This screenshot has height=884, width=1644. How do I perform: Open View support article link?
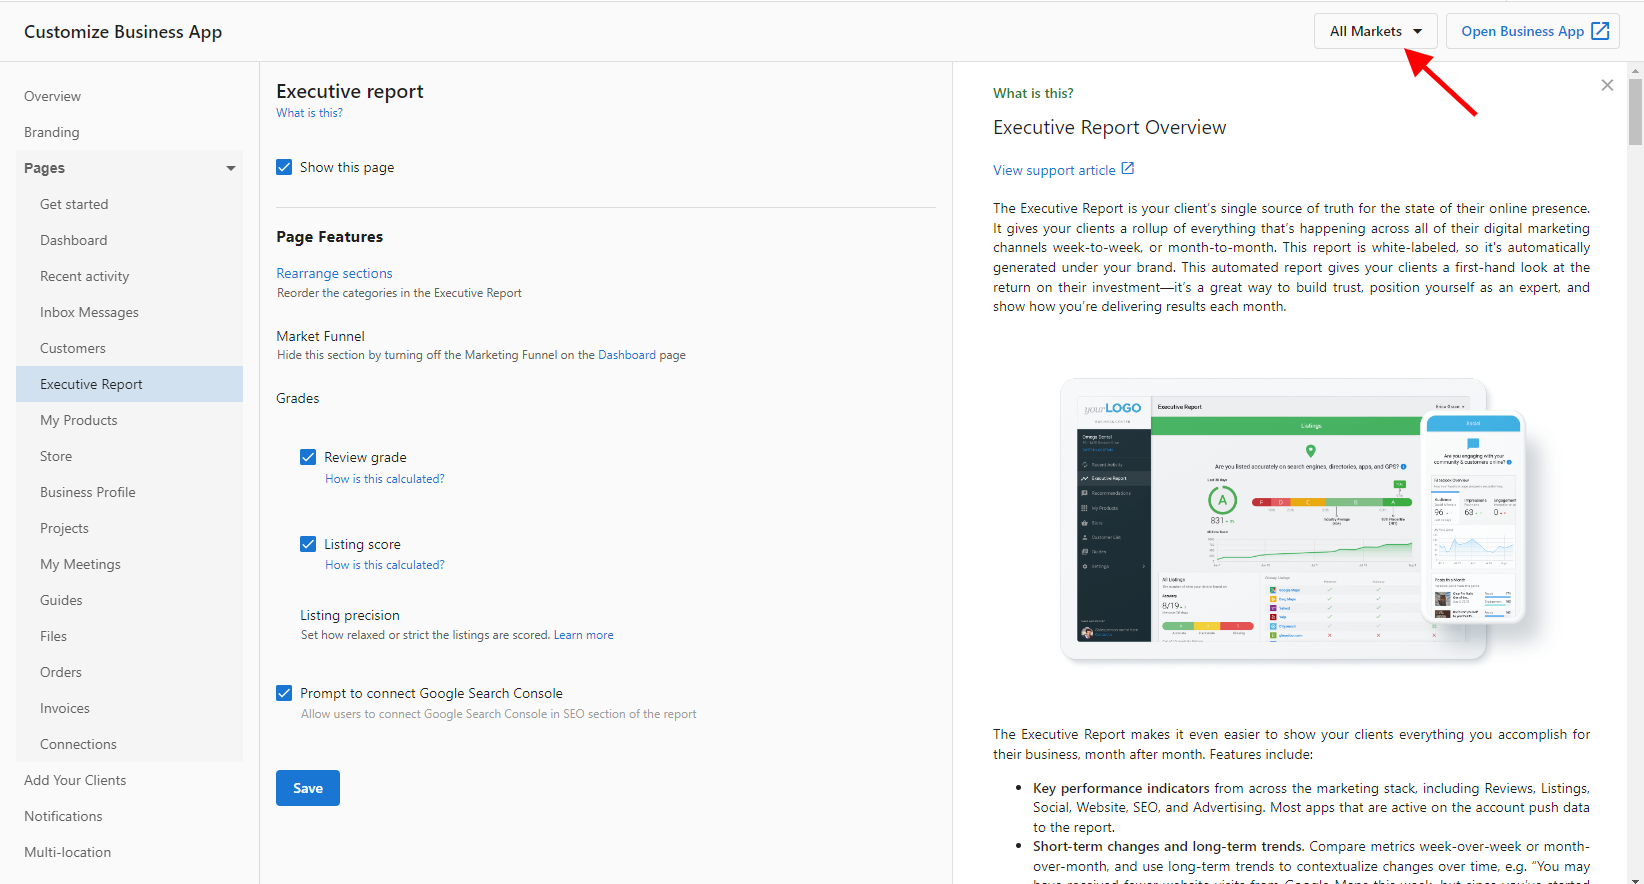point(1054,170)
